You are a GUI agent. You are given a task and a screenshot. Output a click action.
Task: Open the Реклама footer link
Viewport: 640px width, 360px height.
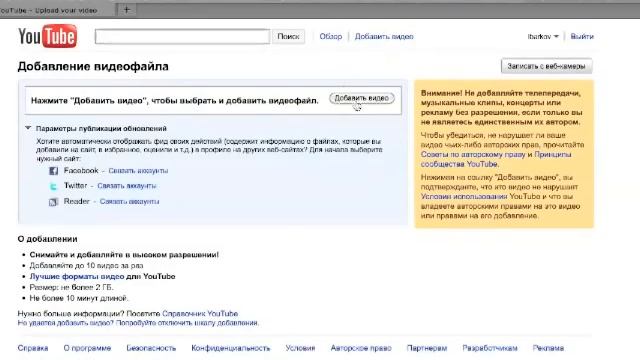click(x=548, y=348)
